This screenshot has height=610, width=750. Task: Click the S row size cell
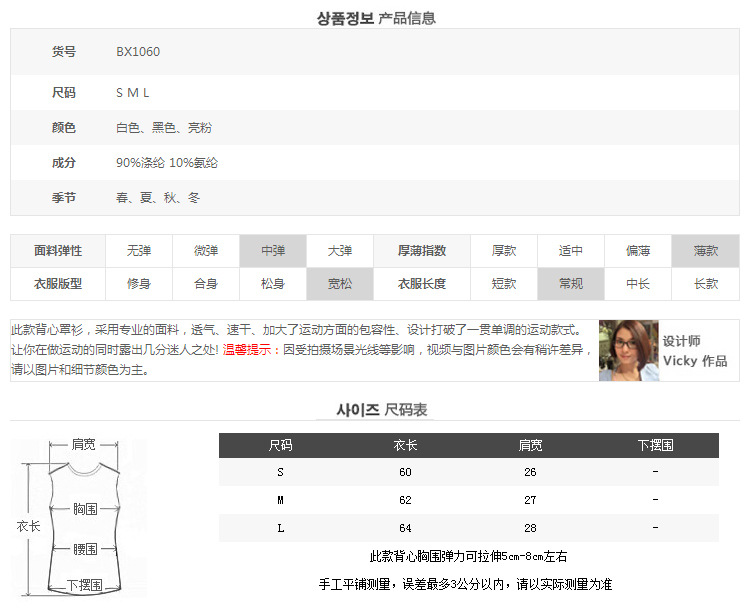click(x=281, y=472)
